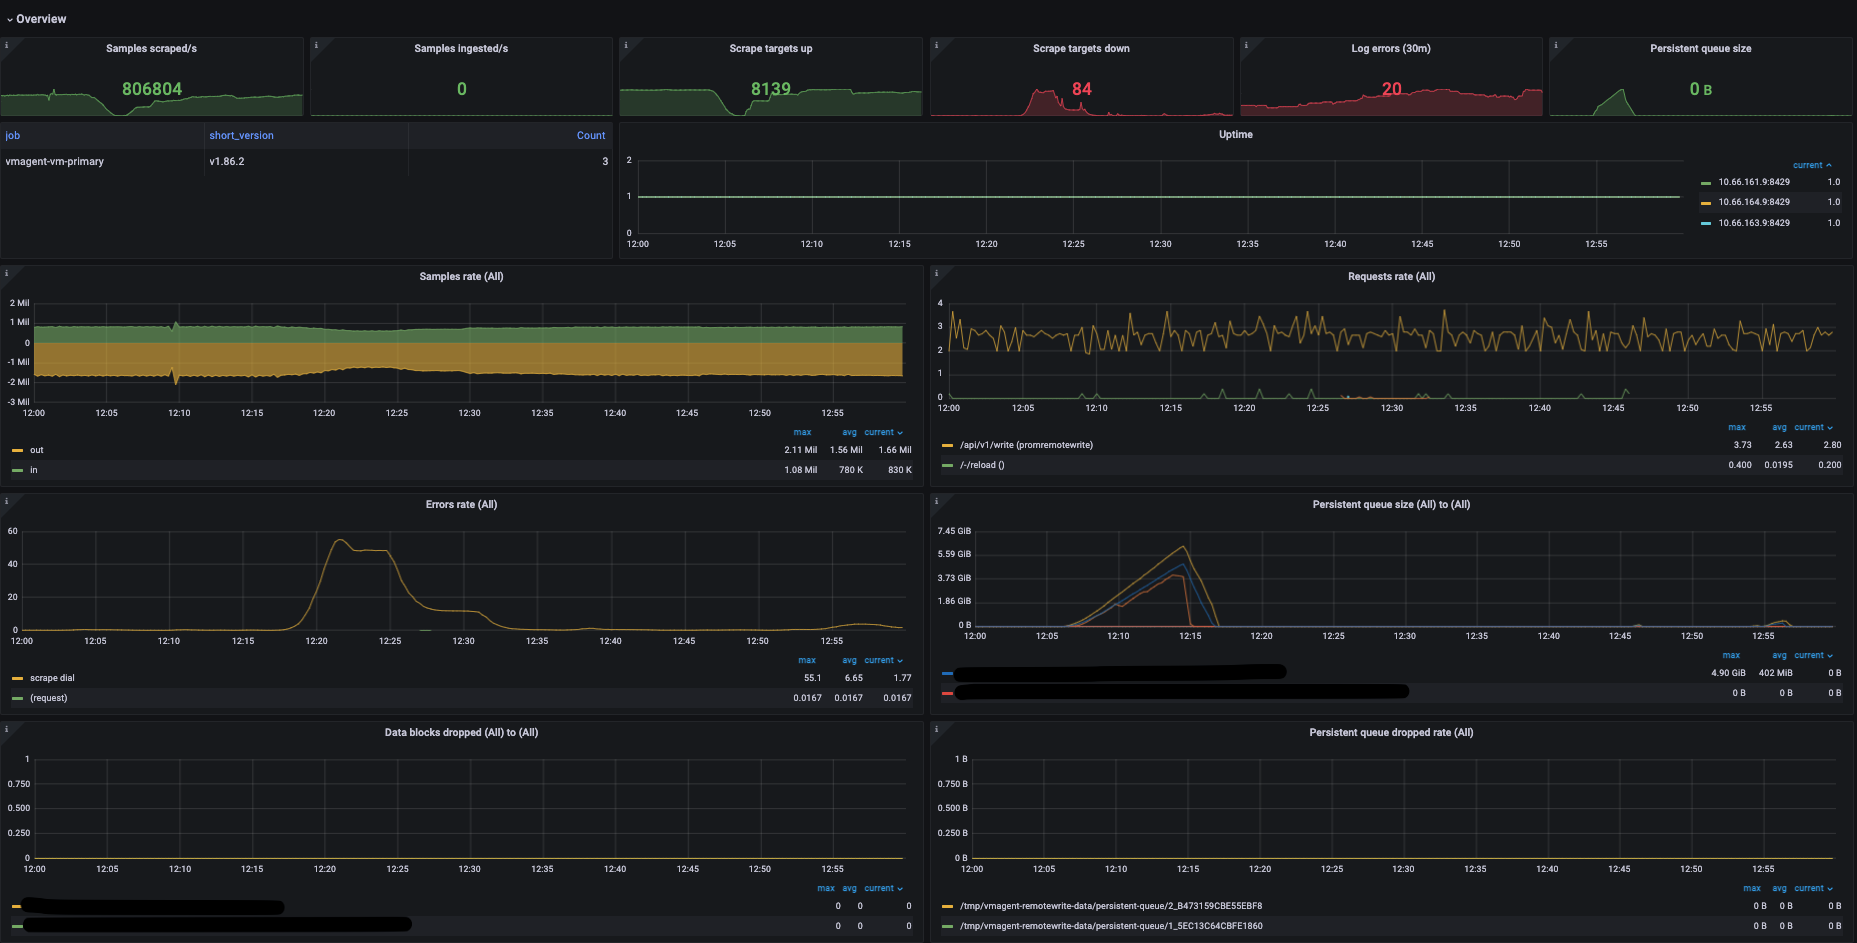Sort the table by the Count column
This screenshot has height=943, width=1857.
(591, 135)
